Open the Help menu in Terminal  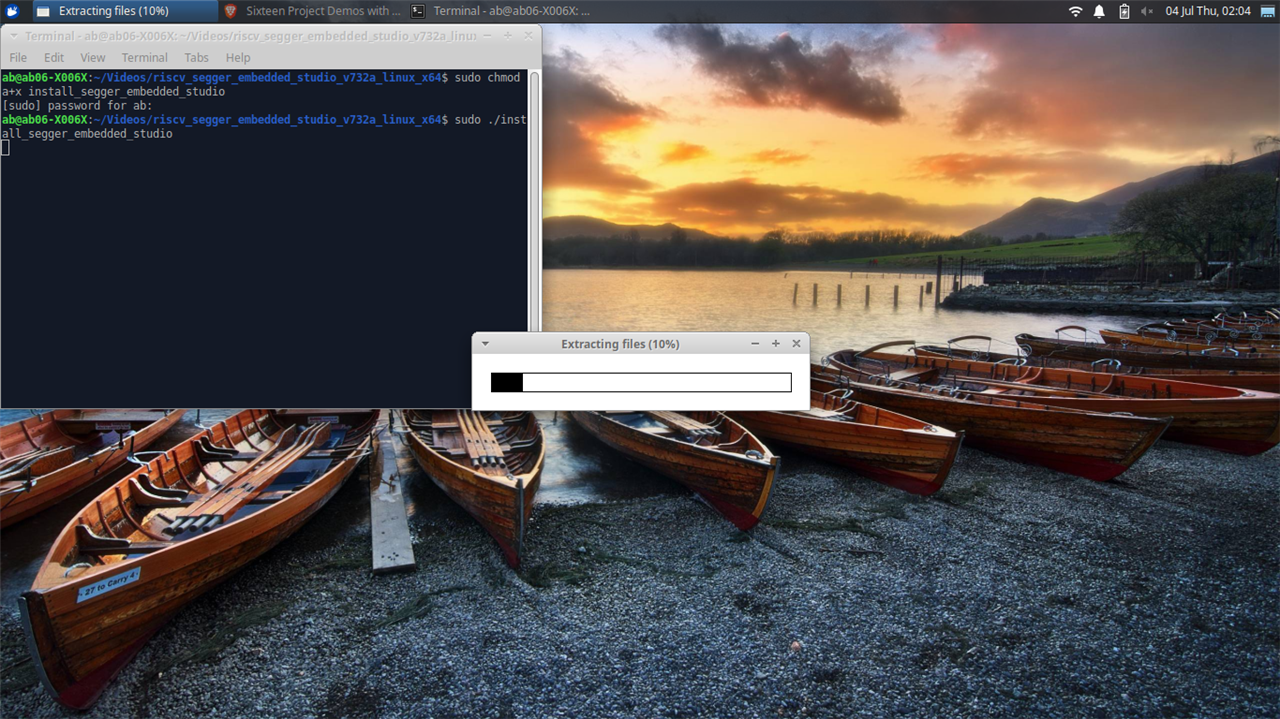tap(238, 58)
